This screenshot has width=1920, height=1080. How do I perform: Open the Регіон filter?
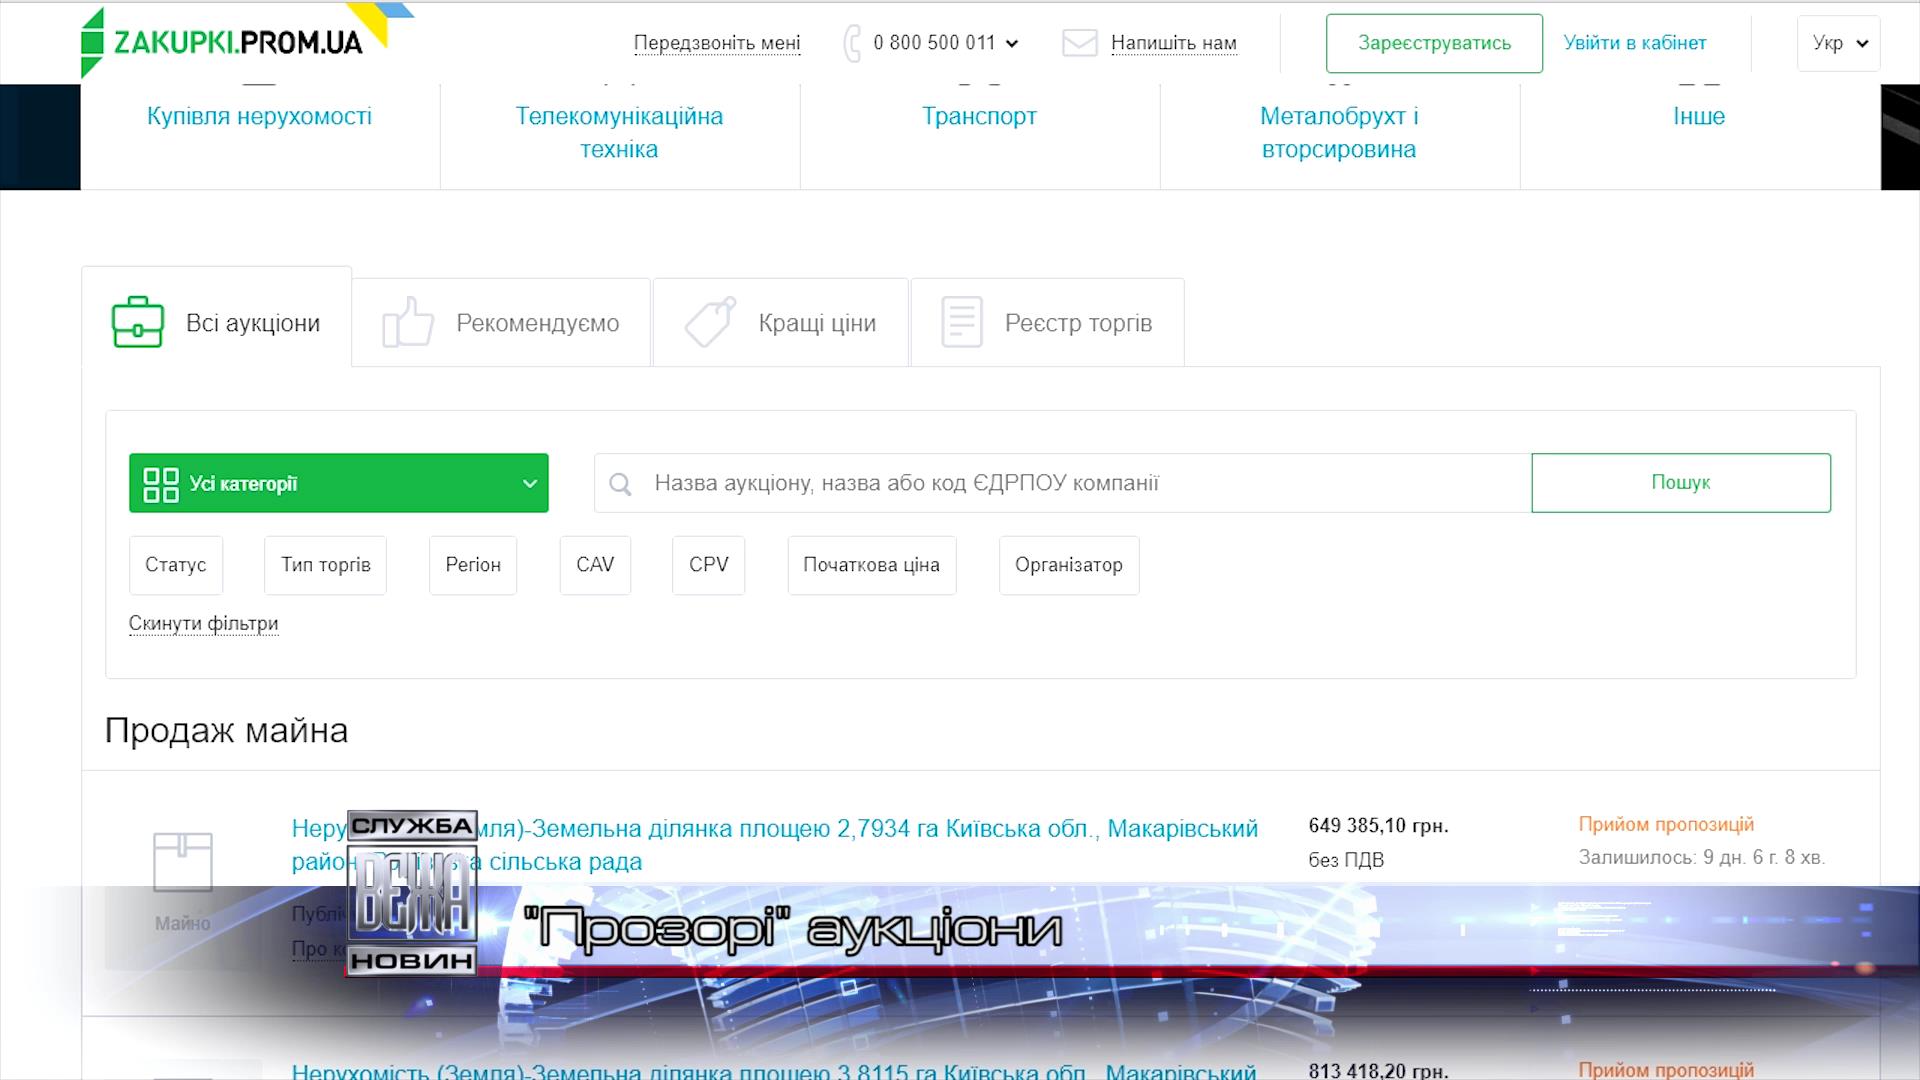coord(473,565)
